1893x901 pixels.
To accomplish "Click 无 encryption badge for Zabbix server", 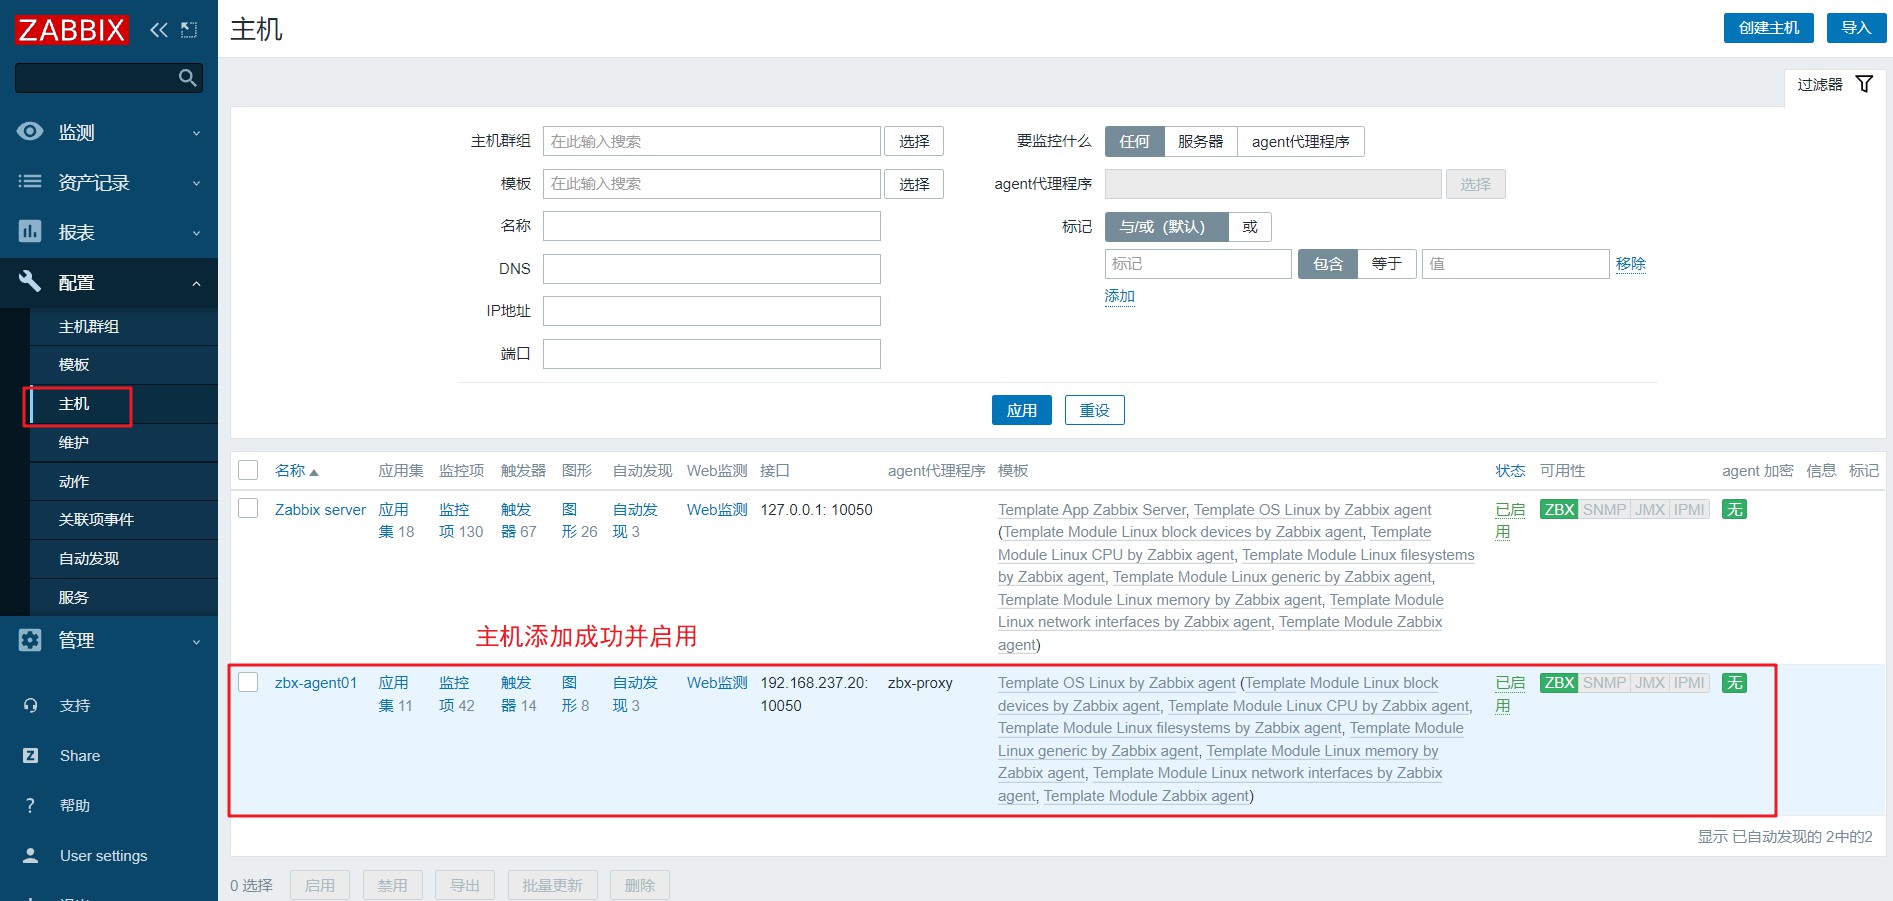I will click(x=1734, y=510).
